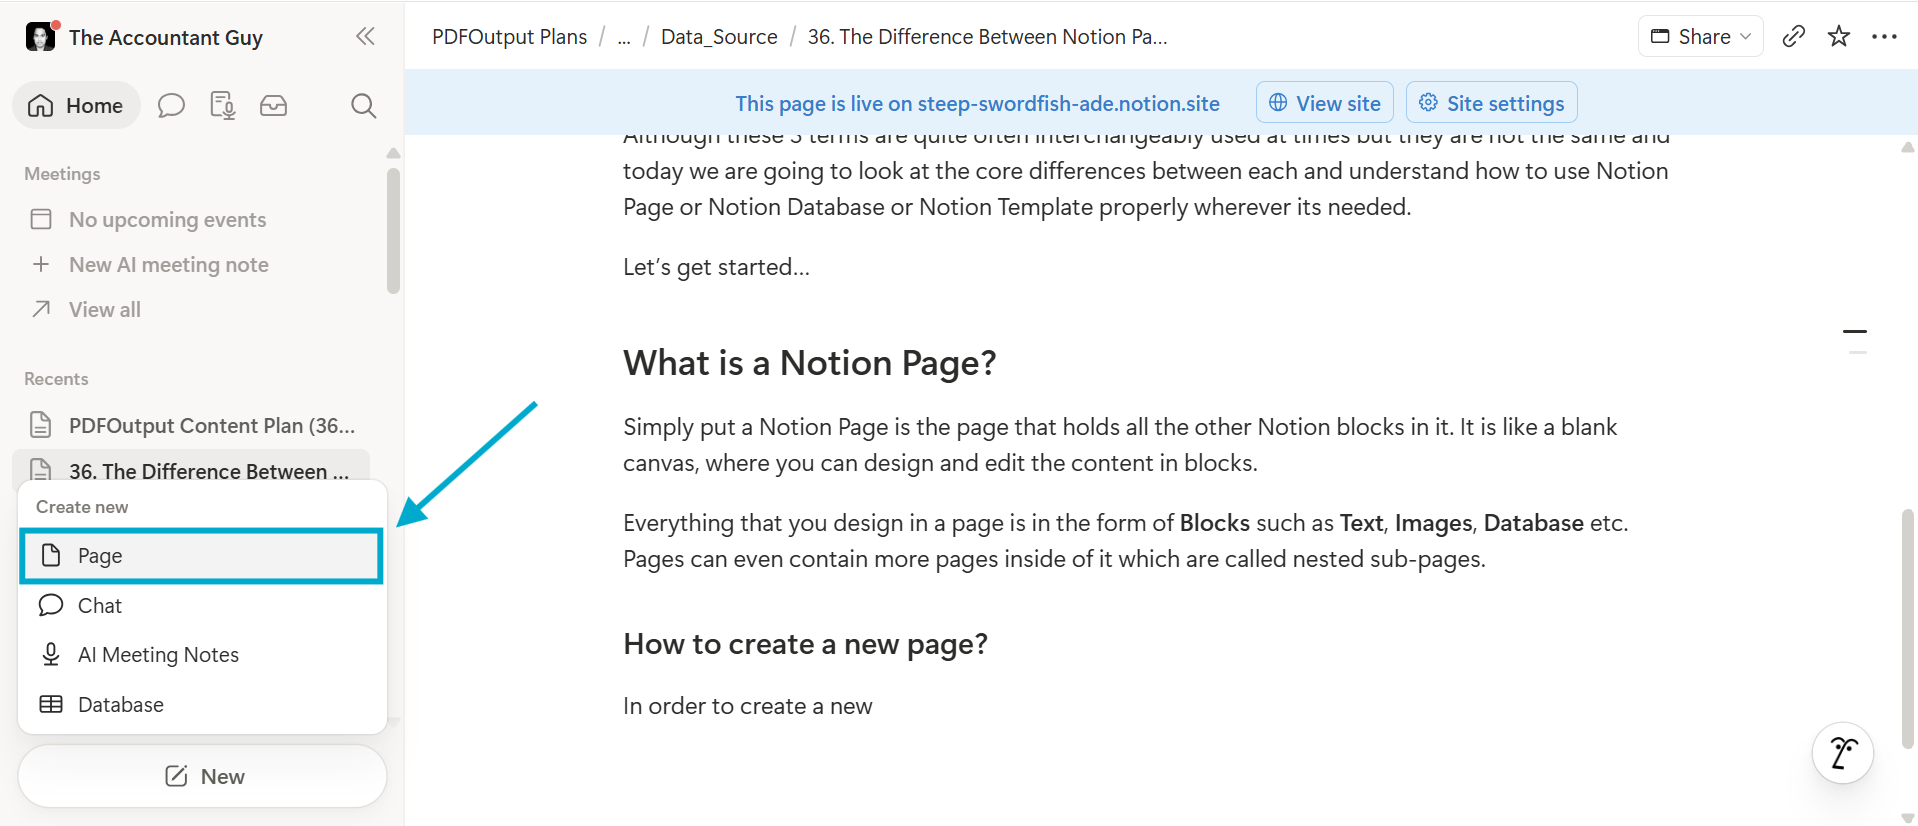Viewport: 1918px width, 826px height.
Task: Click the table of contents marker on right
Action: (x=1855, y=341)
